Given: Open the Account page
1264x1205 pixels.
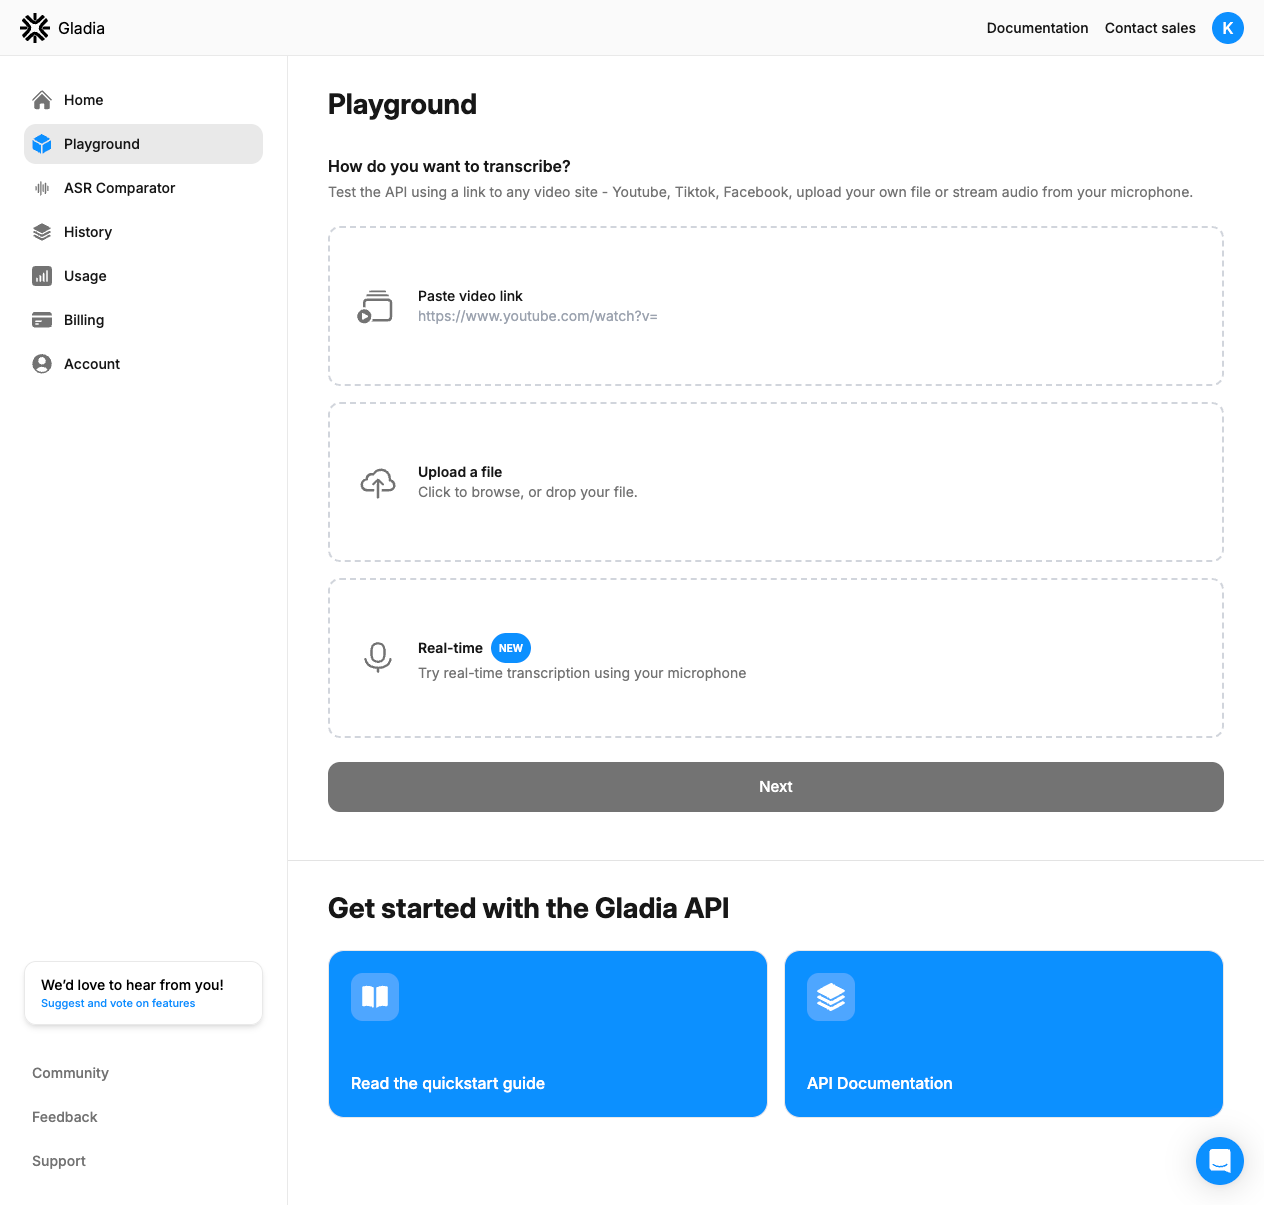Looking at the screenshot, I should (x=143, y=364).
